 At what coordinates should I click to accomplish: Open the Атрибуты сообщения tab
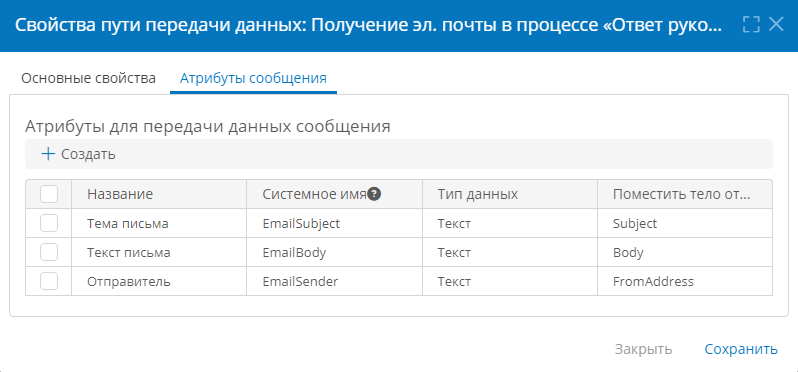click(253, 79)
